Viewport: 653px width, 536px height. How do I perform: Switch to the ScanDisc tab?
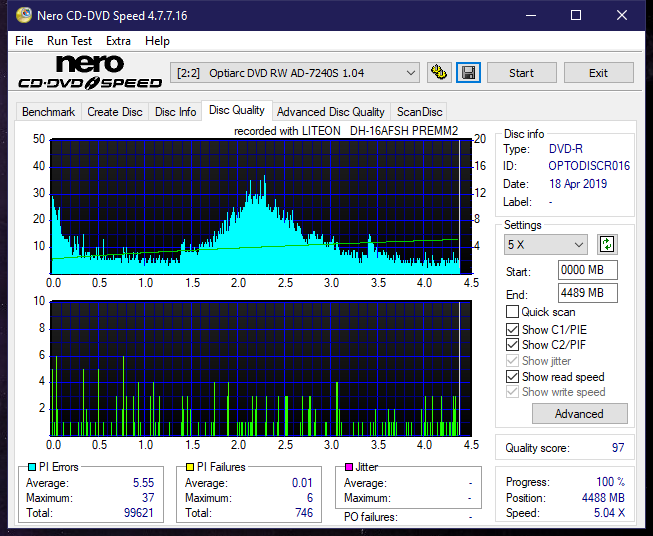419,112
